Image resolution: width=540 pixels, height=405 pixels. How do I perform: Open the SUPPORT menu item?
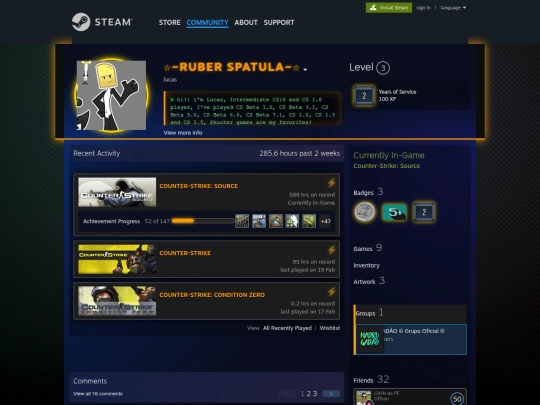279,22
